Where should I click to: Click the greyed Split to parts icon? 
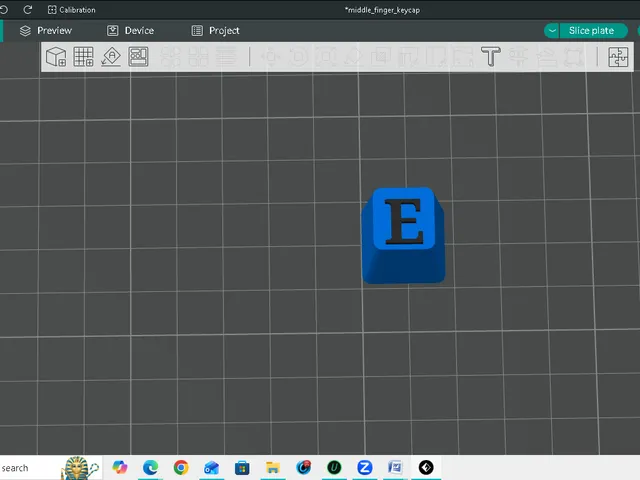(x=198, y=57)
